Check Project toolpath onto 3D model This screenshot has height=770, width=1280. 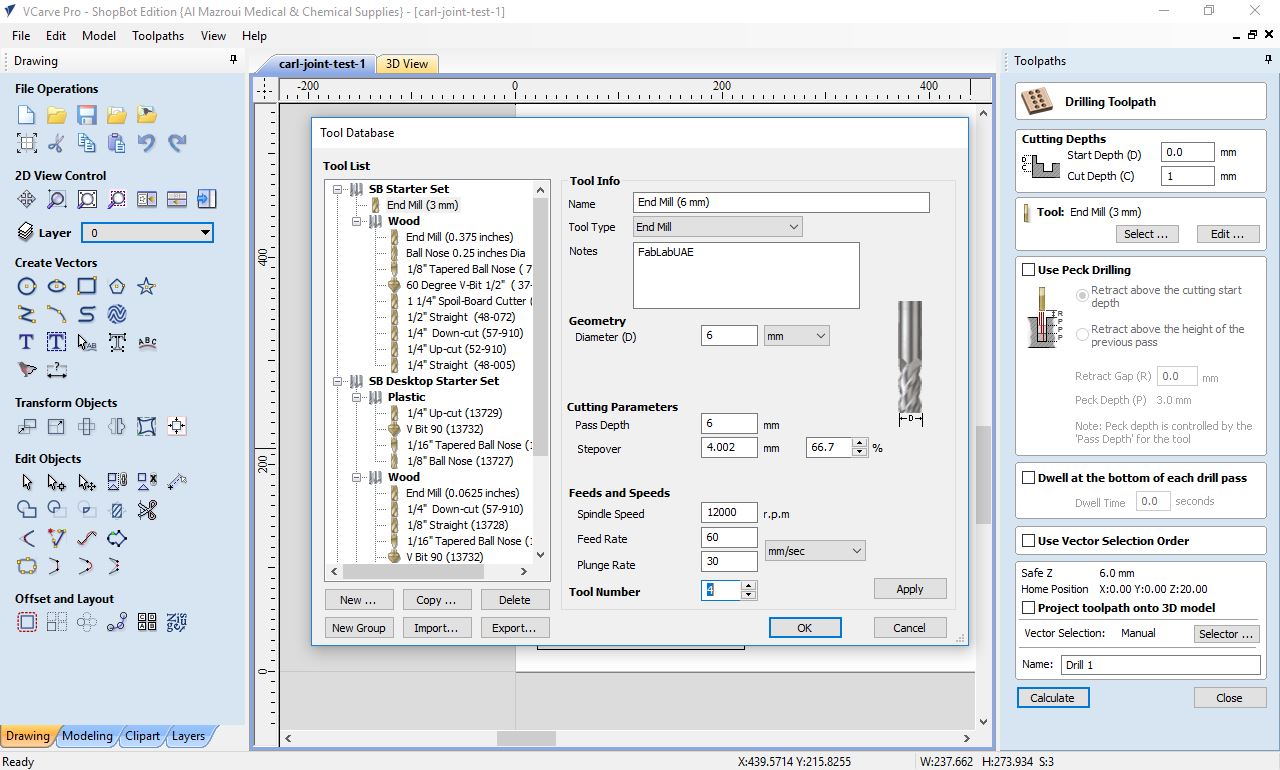tap(1028, 608)
